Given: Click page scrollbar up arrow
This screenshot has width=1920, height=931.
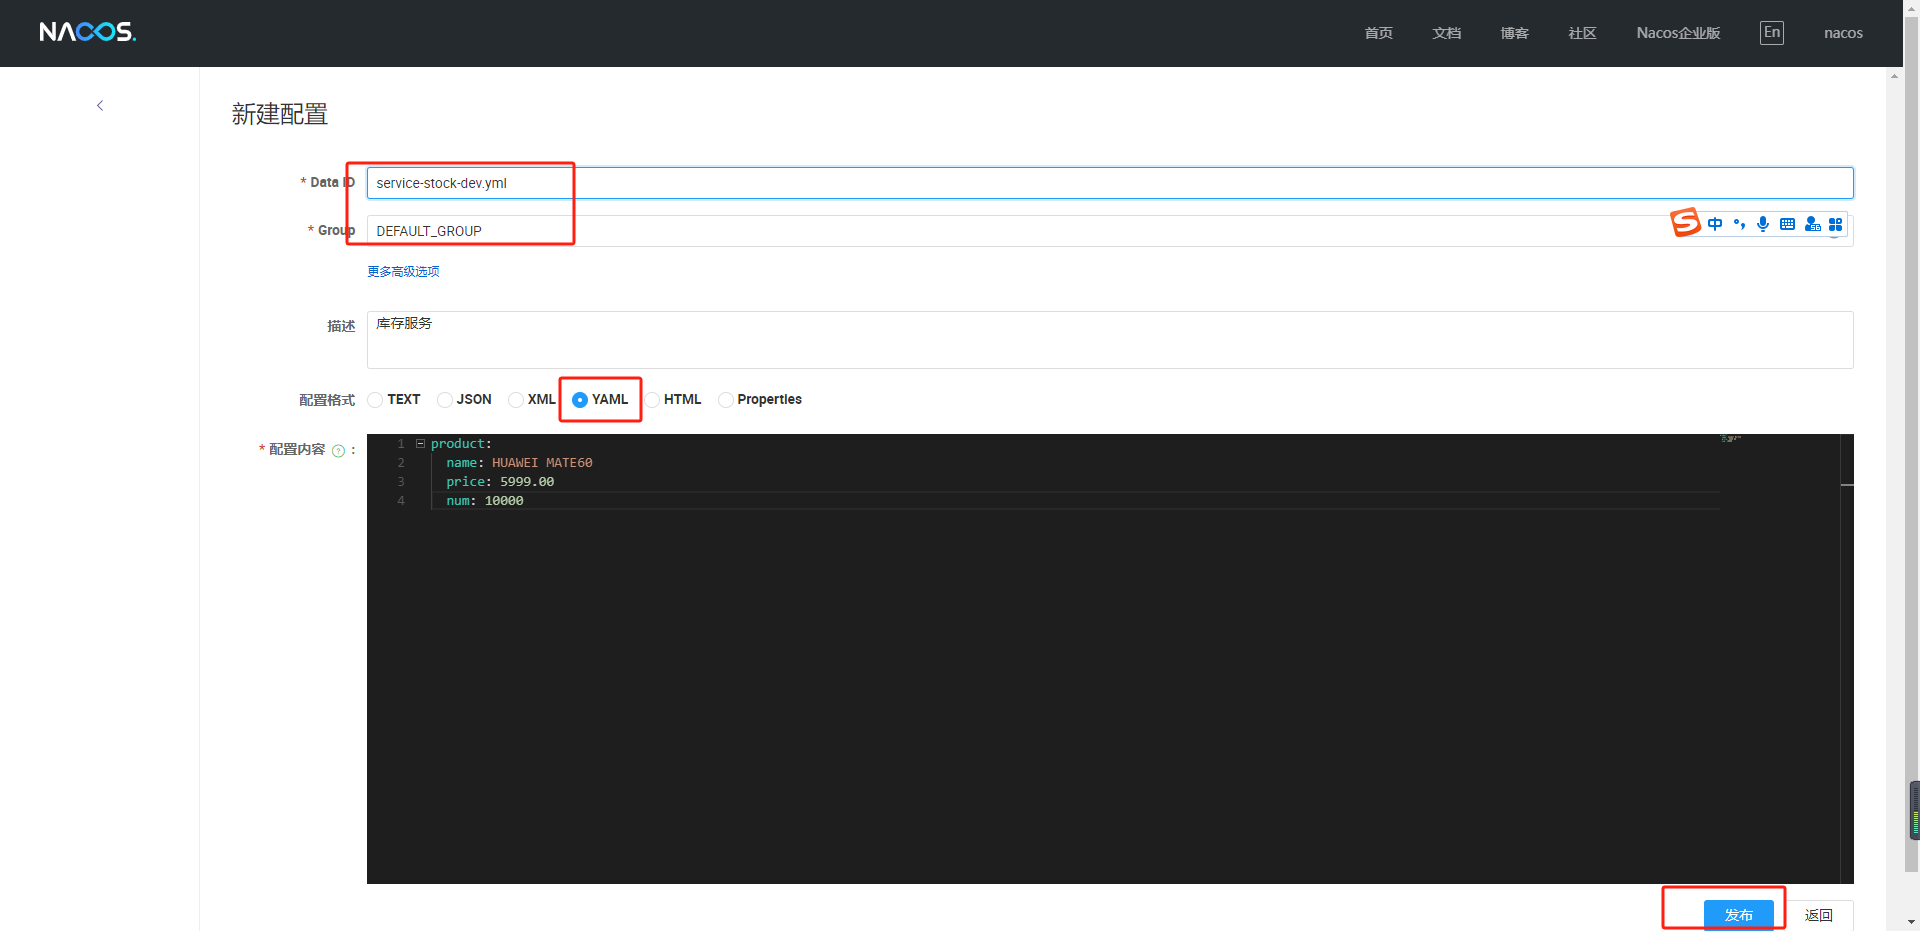Looking at the screenshot, I should coord(1911,8).
